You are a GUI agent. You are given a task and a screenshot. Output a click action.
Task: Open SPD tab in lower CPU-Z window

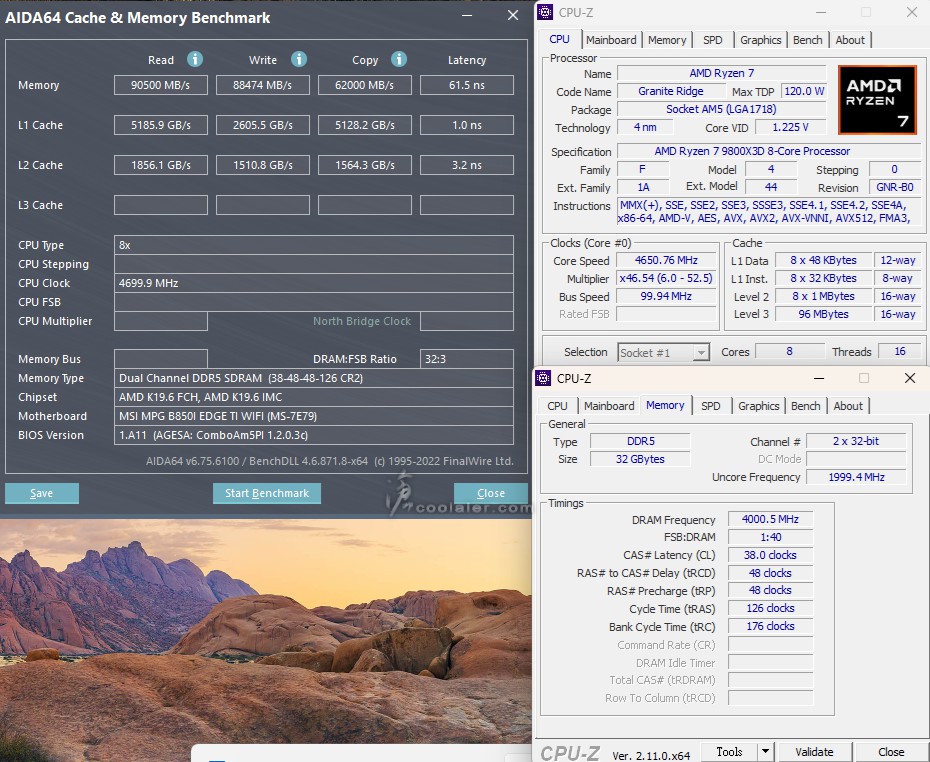click(711, 406)
